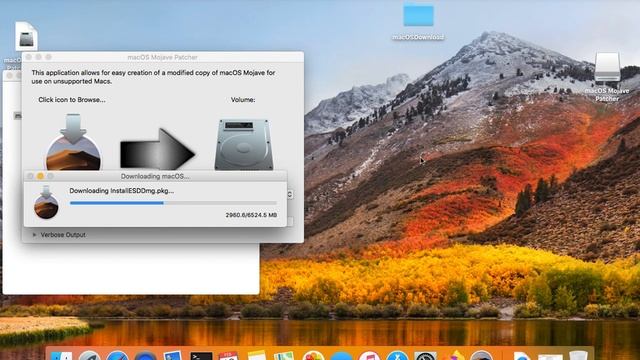
Task: Open Maps from the Dock
Action: (284, 356)
